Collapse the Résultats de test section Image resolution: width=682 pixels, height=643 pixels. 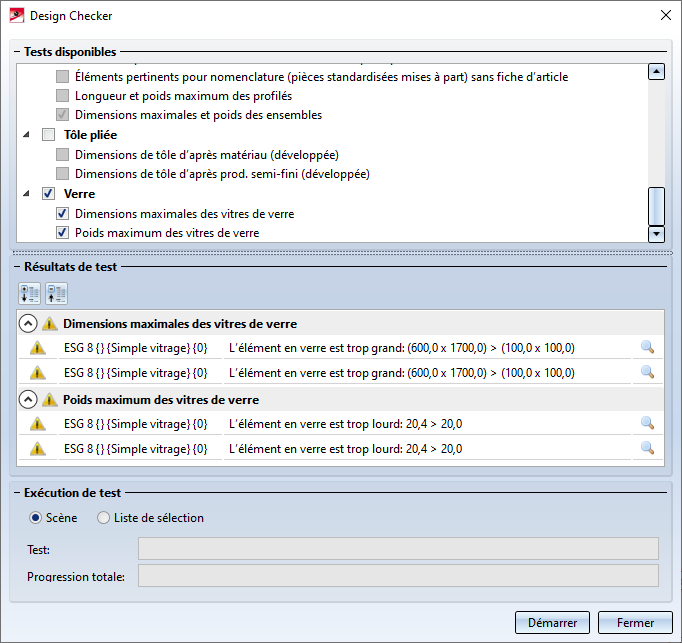17,267
